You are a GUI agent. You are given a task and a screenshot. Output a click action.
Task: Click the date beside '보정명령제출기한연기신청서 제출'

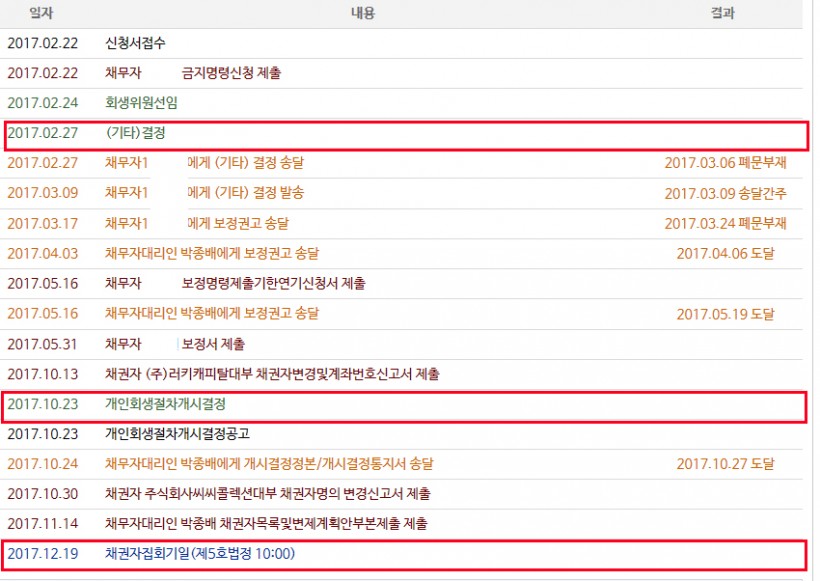click(x=43, y=283)
